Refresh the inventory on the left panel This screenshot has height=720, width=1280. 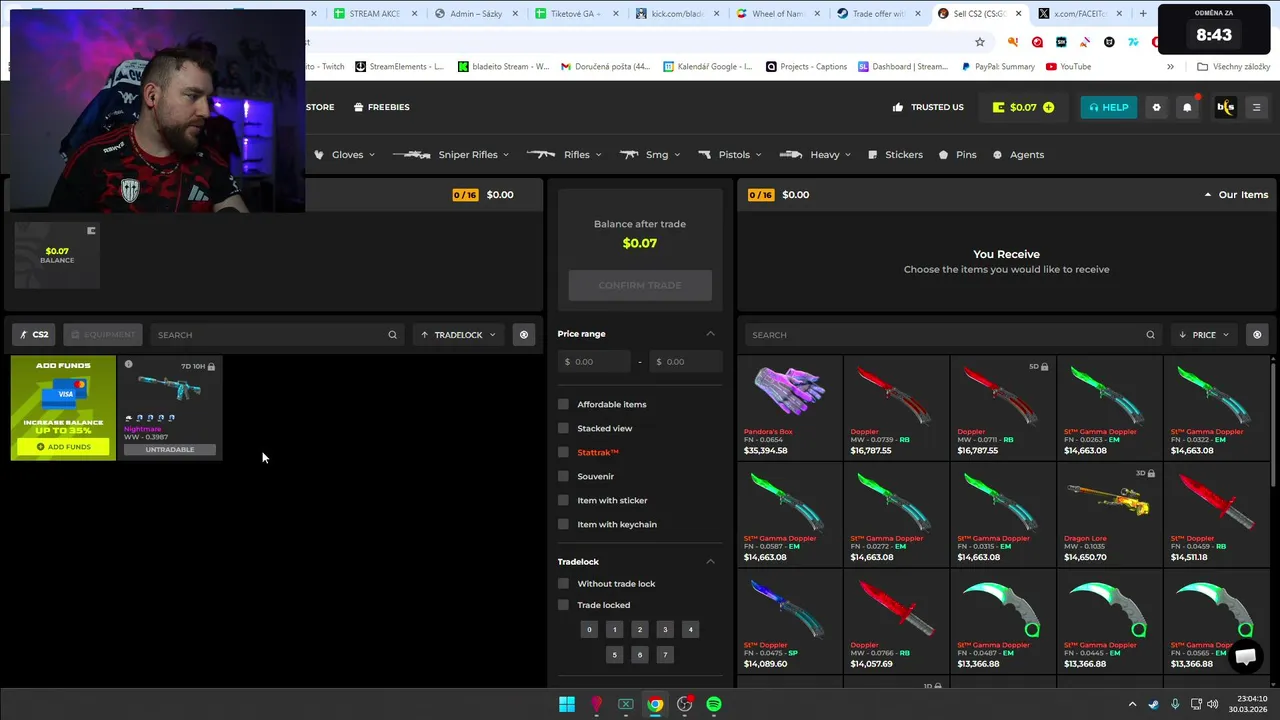pyautogui.click(x=523, y=335)
